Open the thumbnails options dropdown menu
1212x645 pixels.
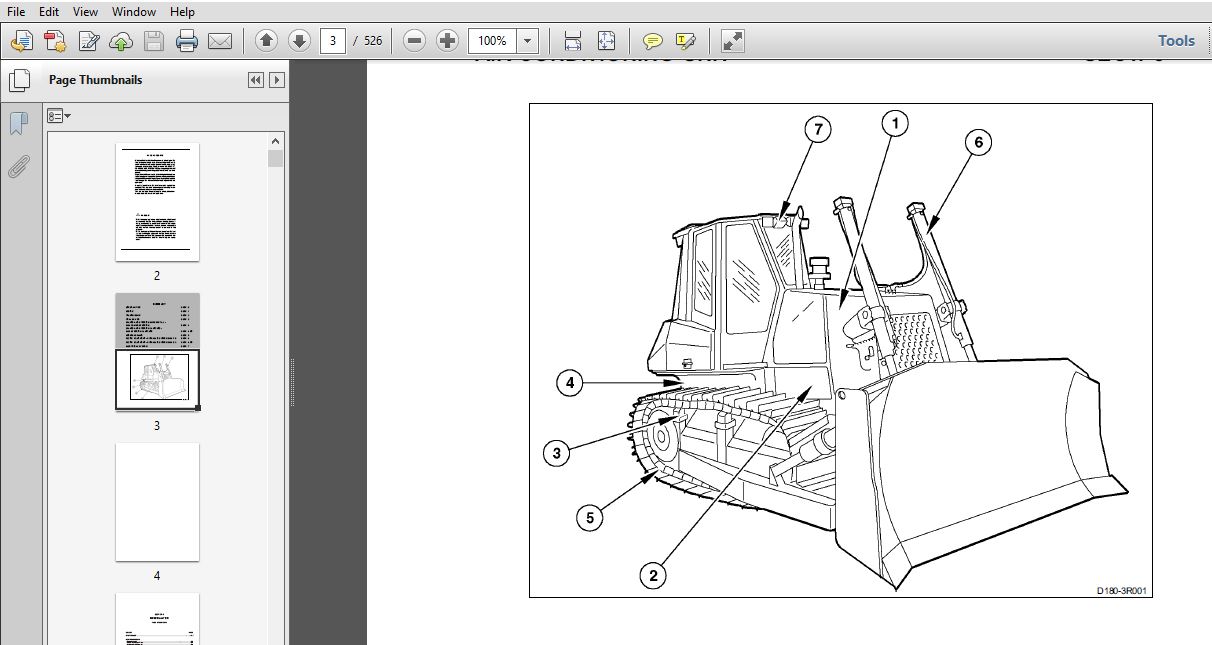point(59,116)
